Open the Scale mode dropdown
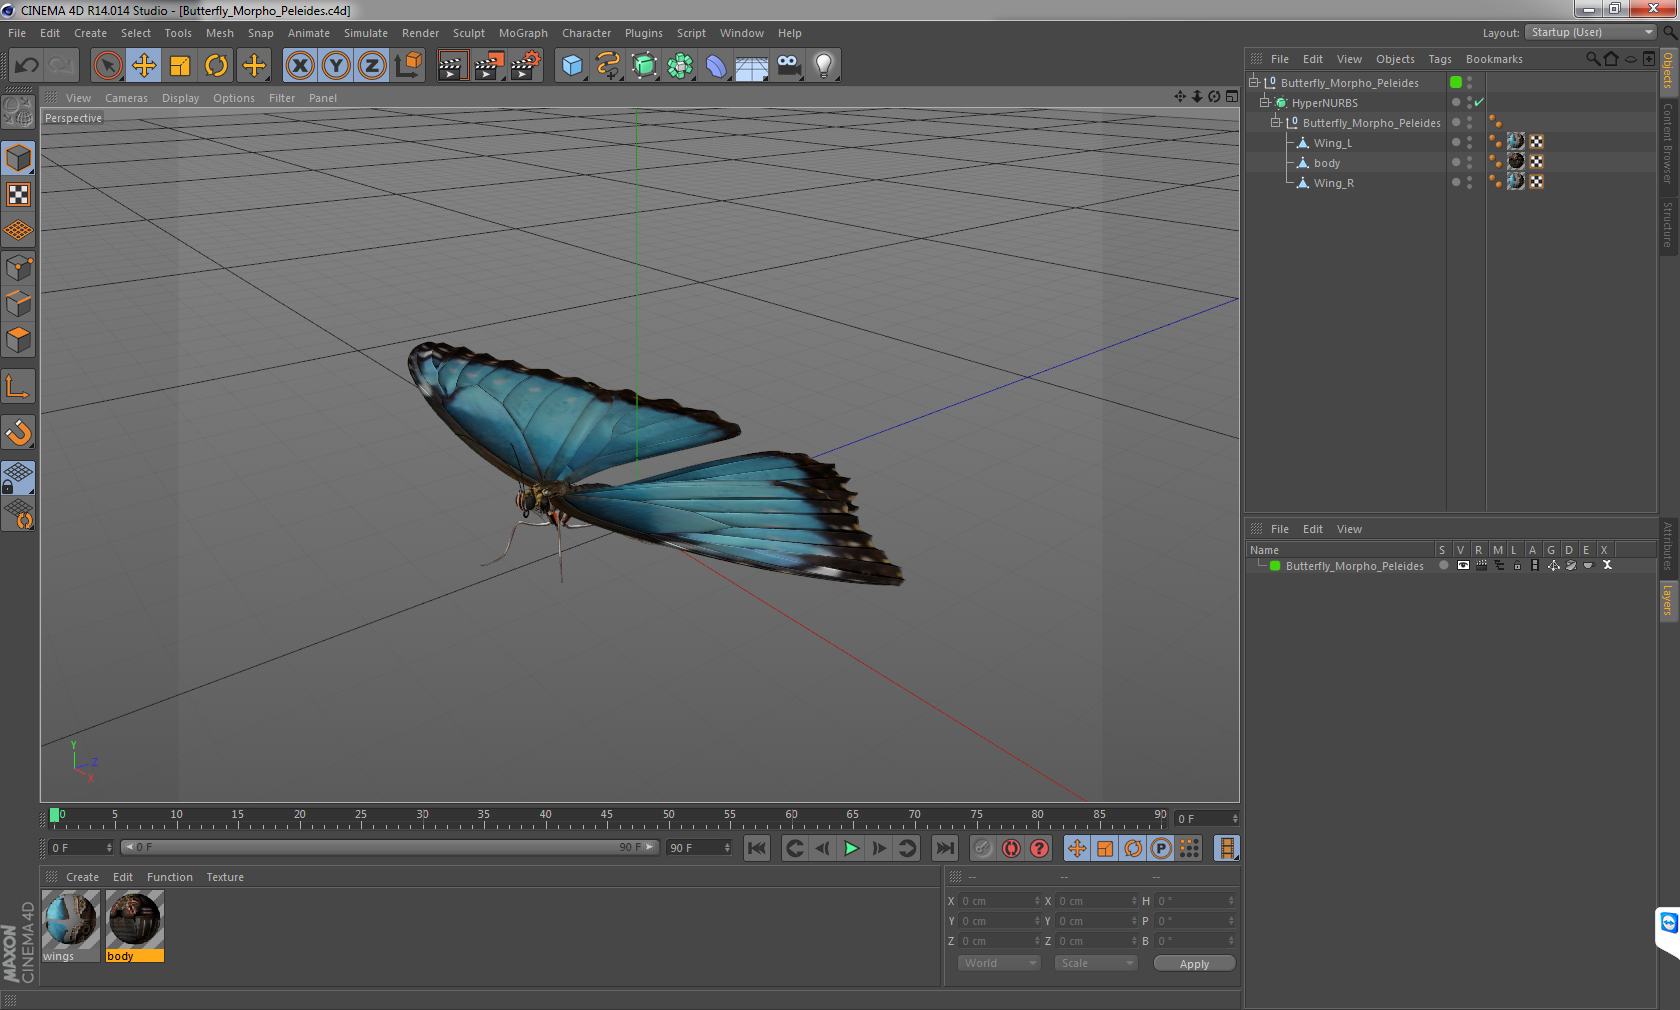 (1095, 963)
